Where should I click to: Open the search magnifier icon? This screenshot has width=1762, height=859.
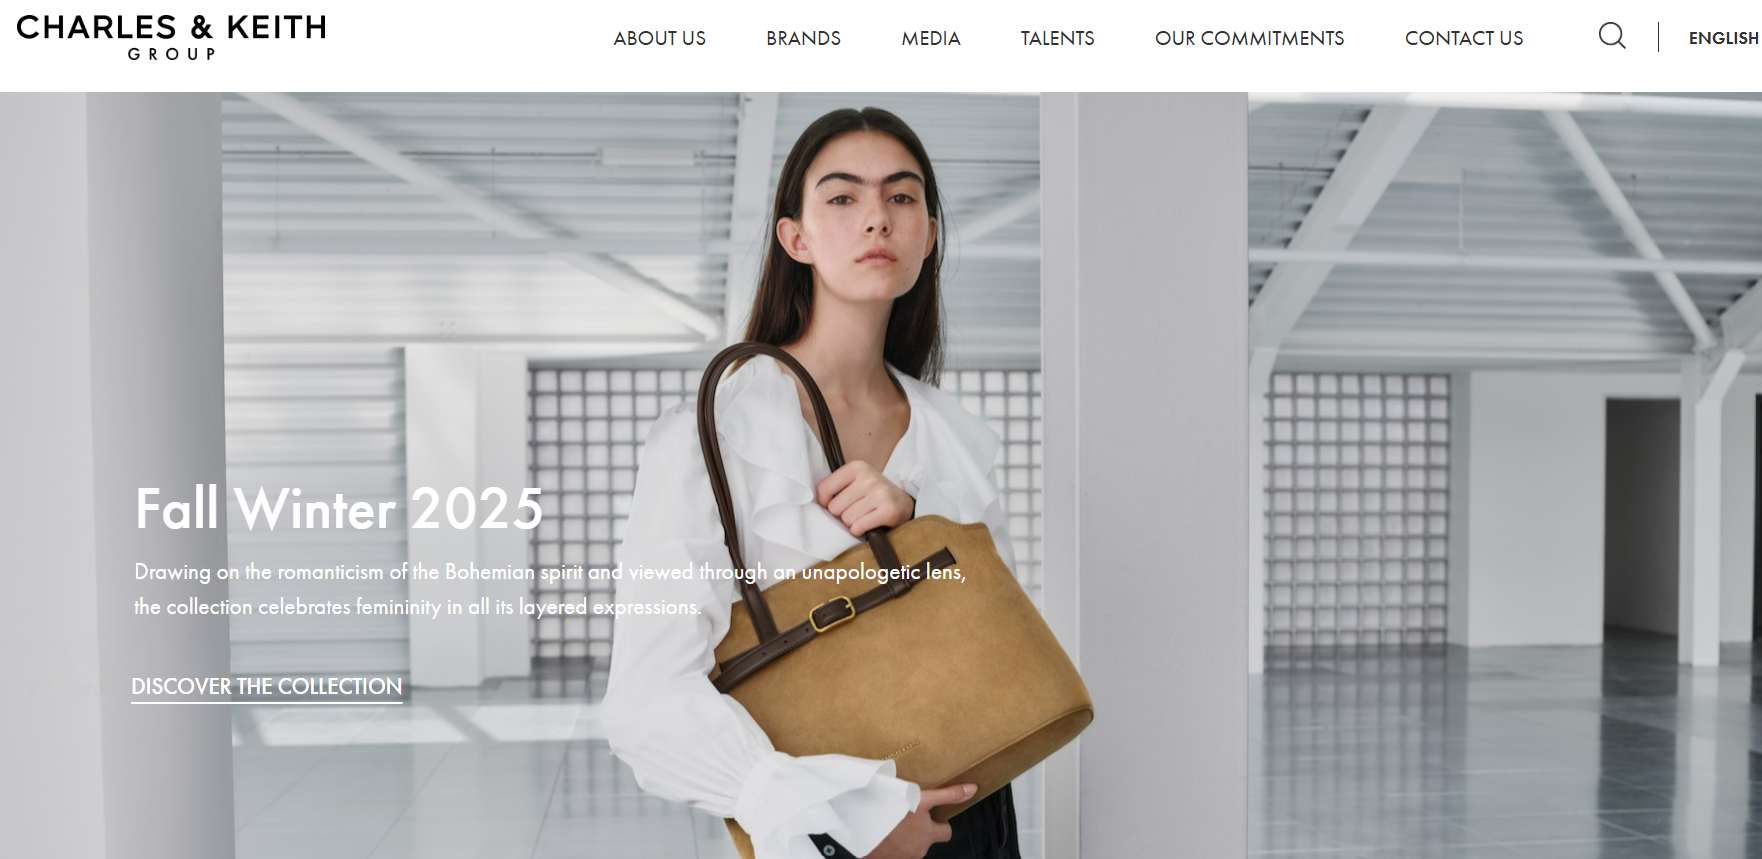tap(1612, 36)
